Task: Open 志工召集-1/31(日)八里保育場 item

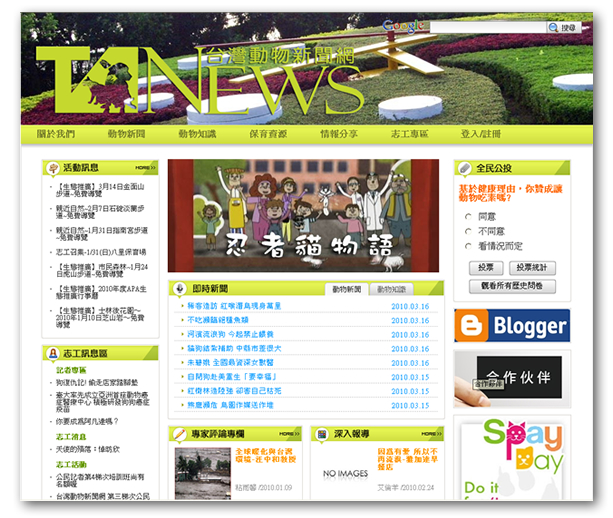Action: [x=101, y=252]
